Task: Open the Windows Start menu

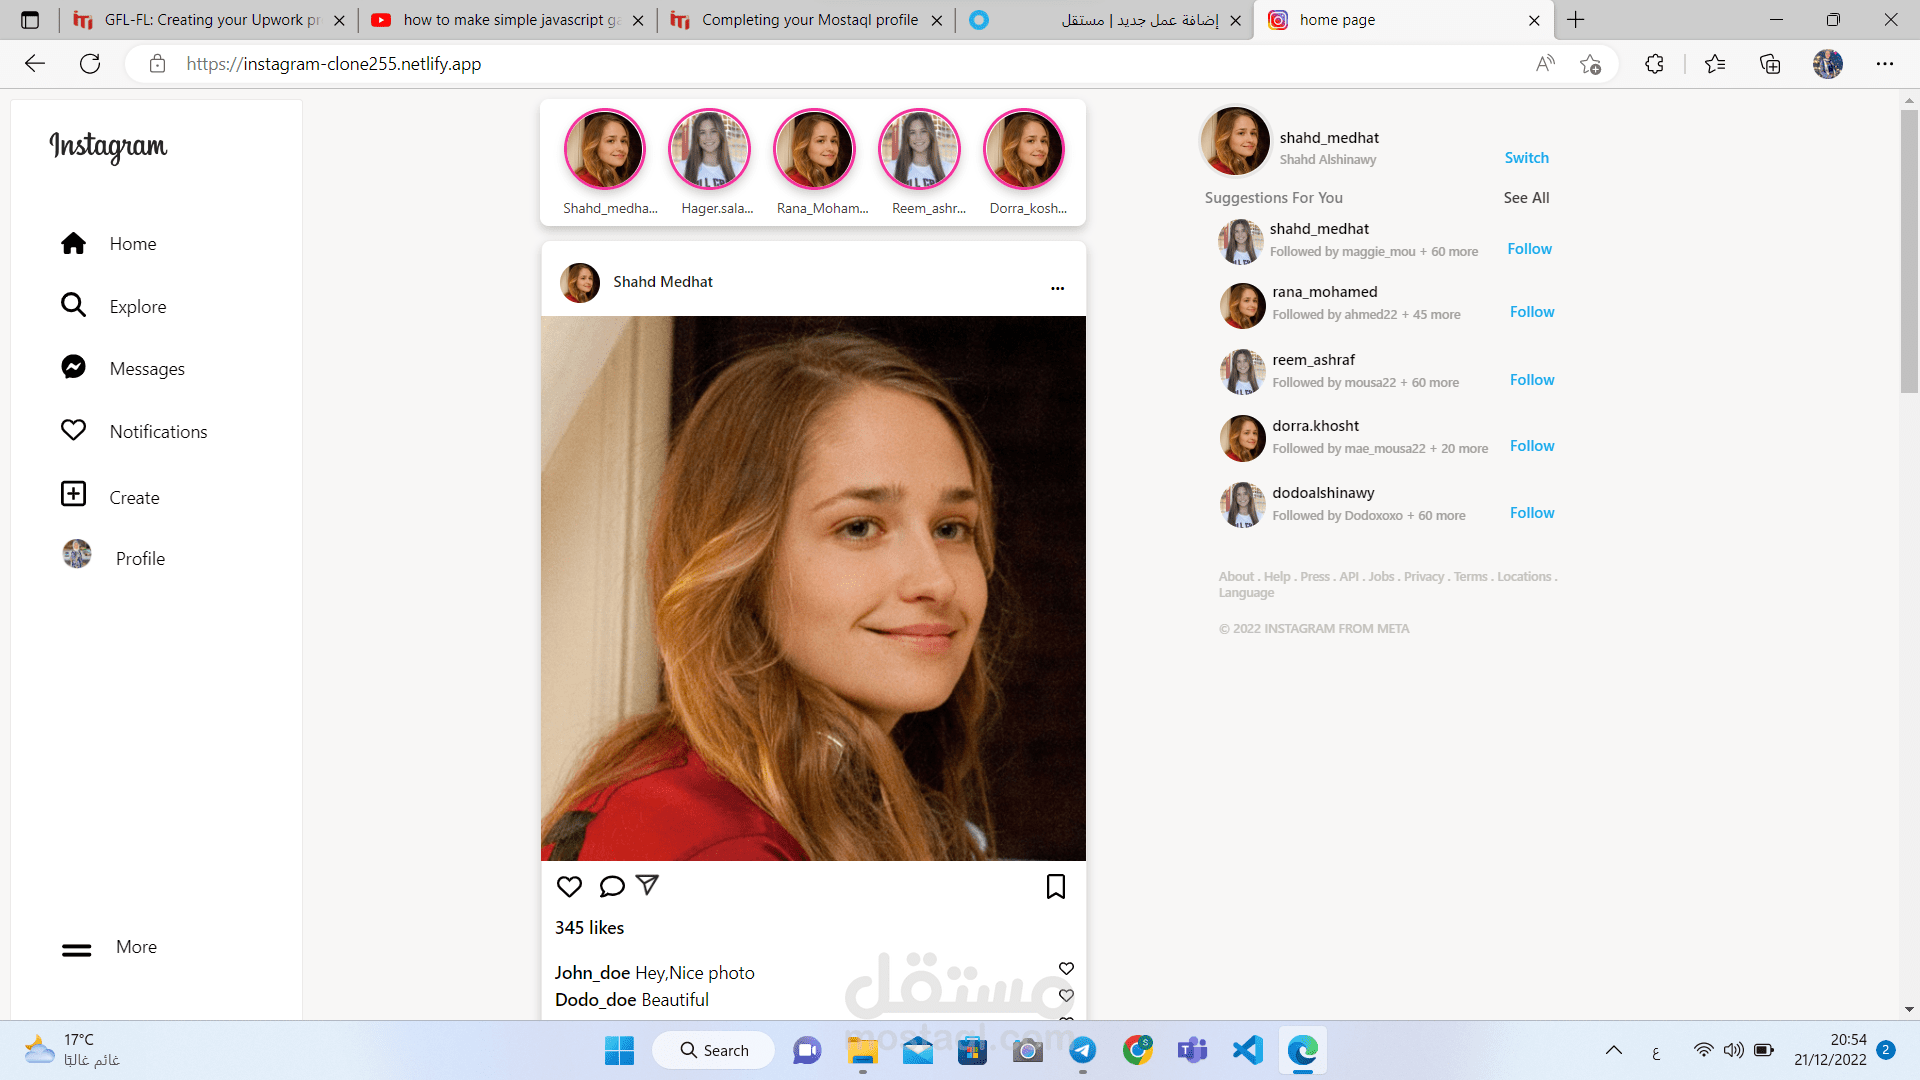Action: [619, 1050]
